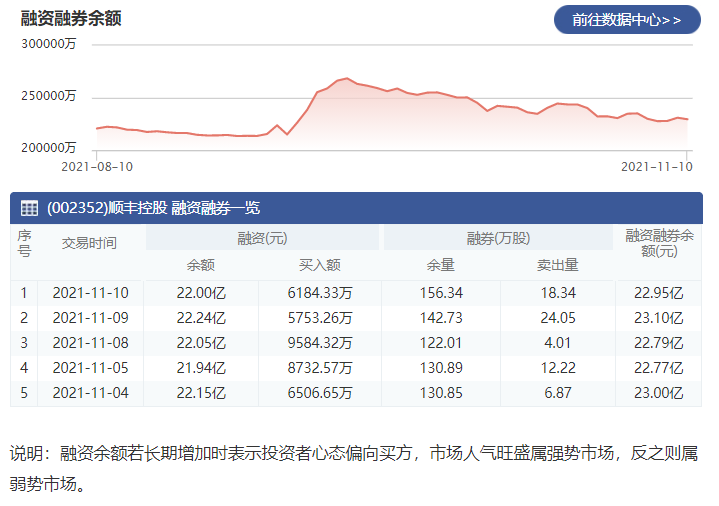Viewport: 719px width, 506px height.
Task: Click the 156.34 remaining volume cell
Action: 441,293
